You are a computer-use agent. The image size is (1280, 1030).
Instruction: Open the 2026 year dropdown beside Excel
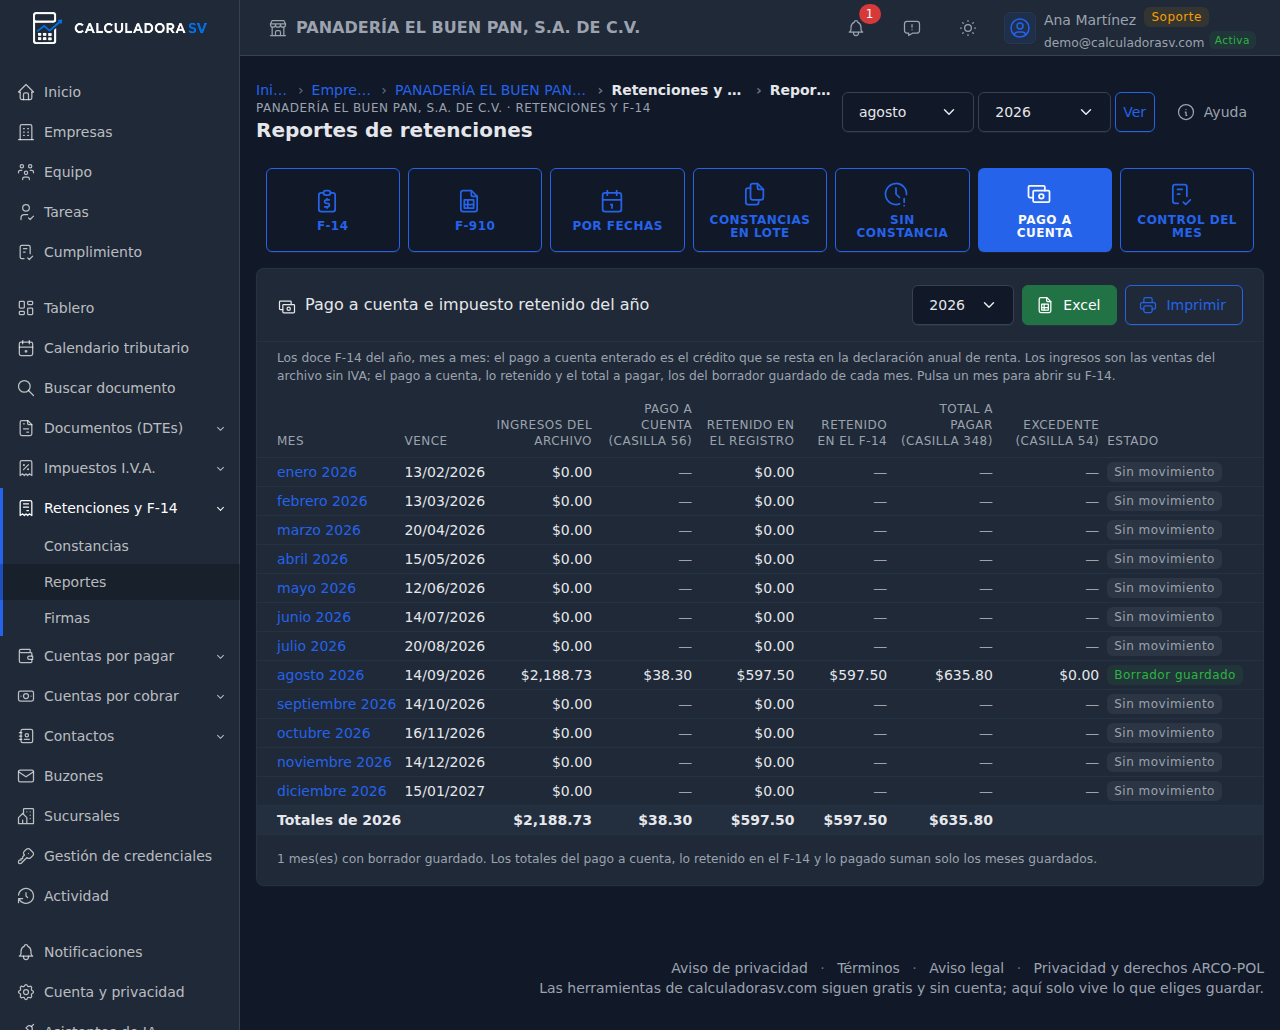click(x=963, y=305)
